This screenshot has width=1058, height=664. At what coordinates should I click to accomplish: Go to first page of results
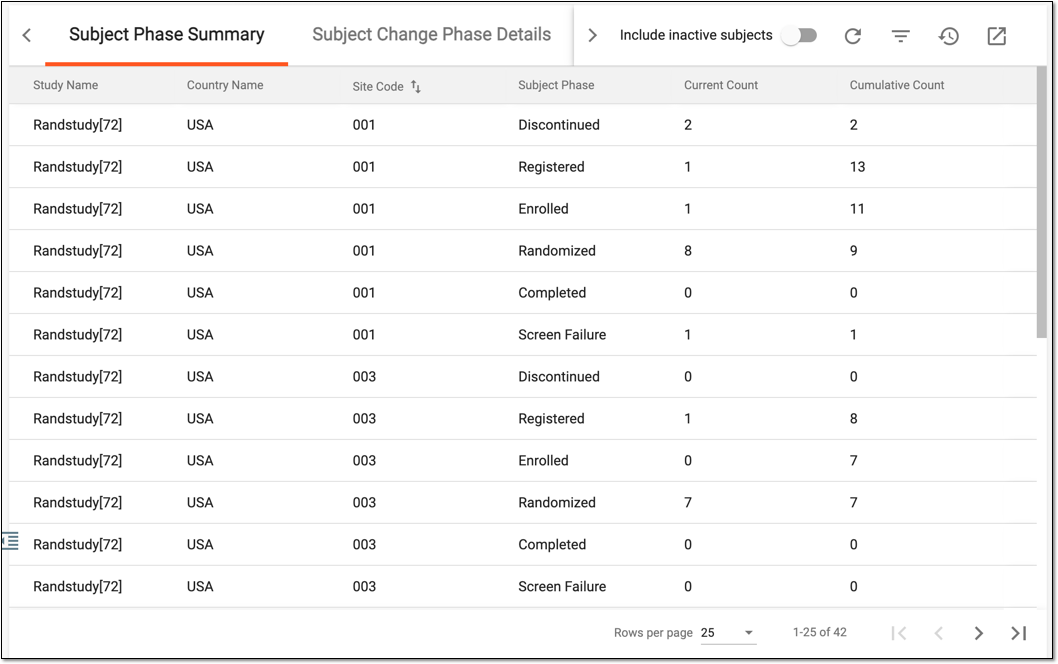click(898, 633)
